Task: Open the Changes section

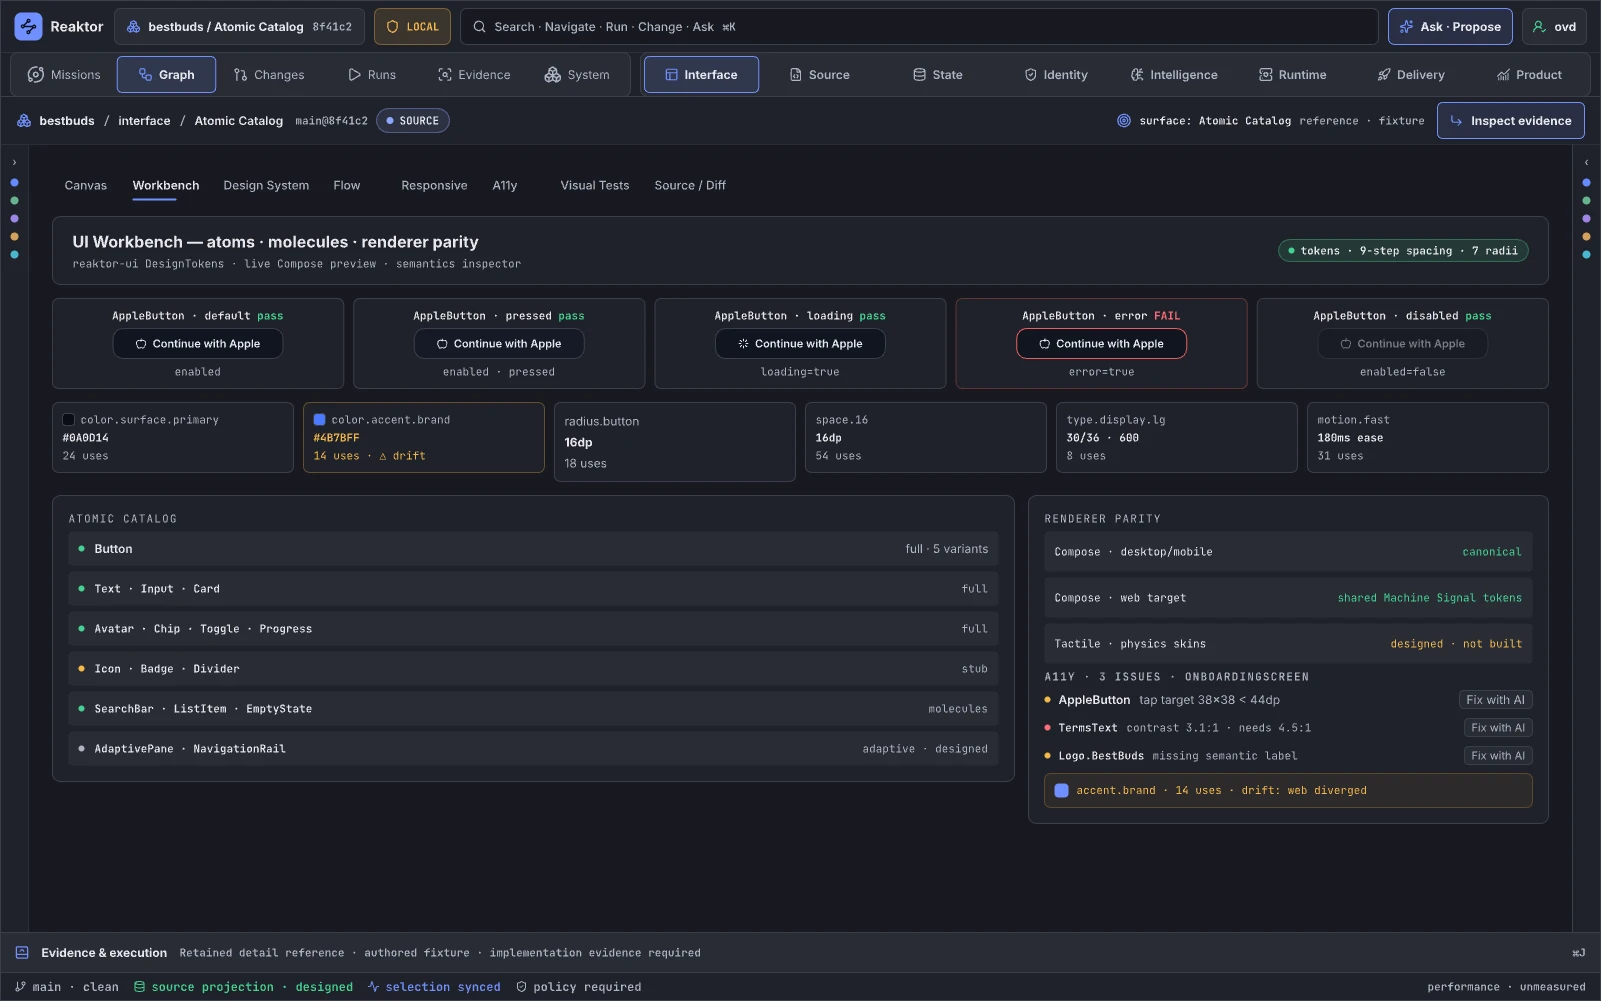Action: (x=269, y=75)
